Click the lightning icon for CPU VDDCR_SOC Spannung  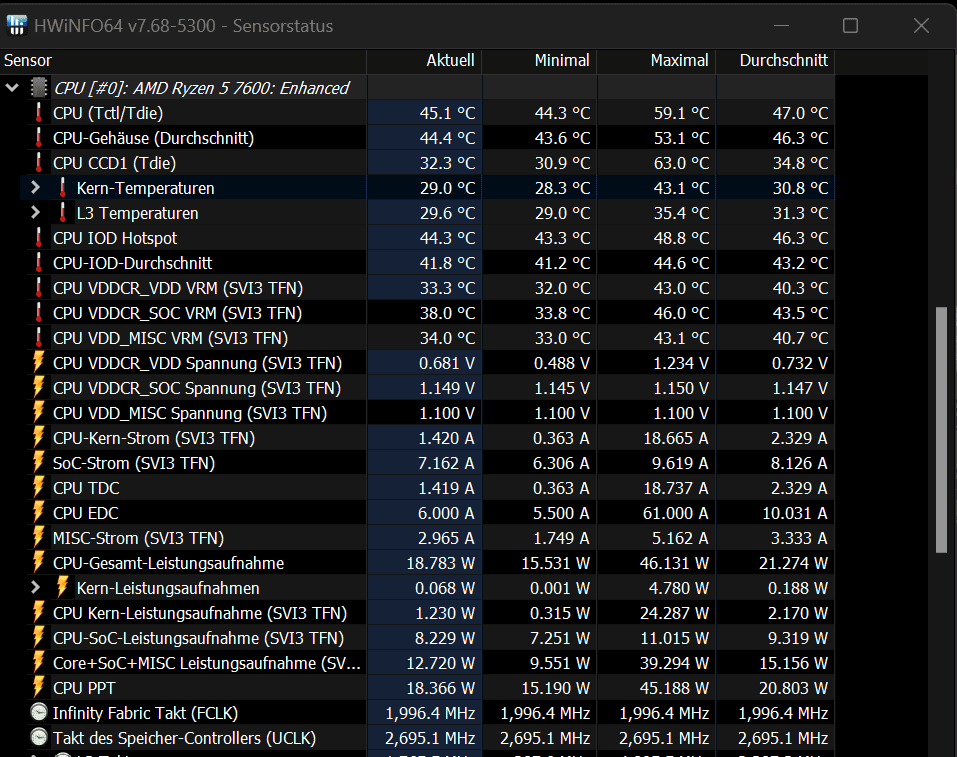39,388
